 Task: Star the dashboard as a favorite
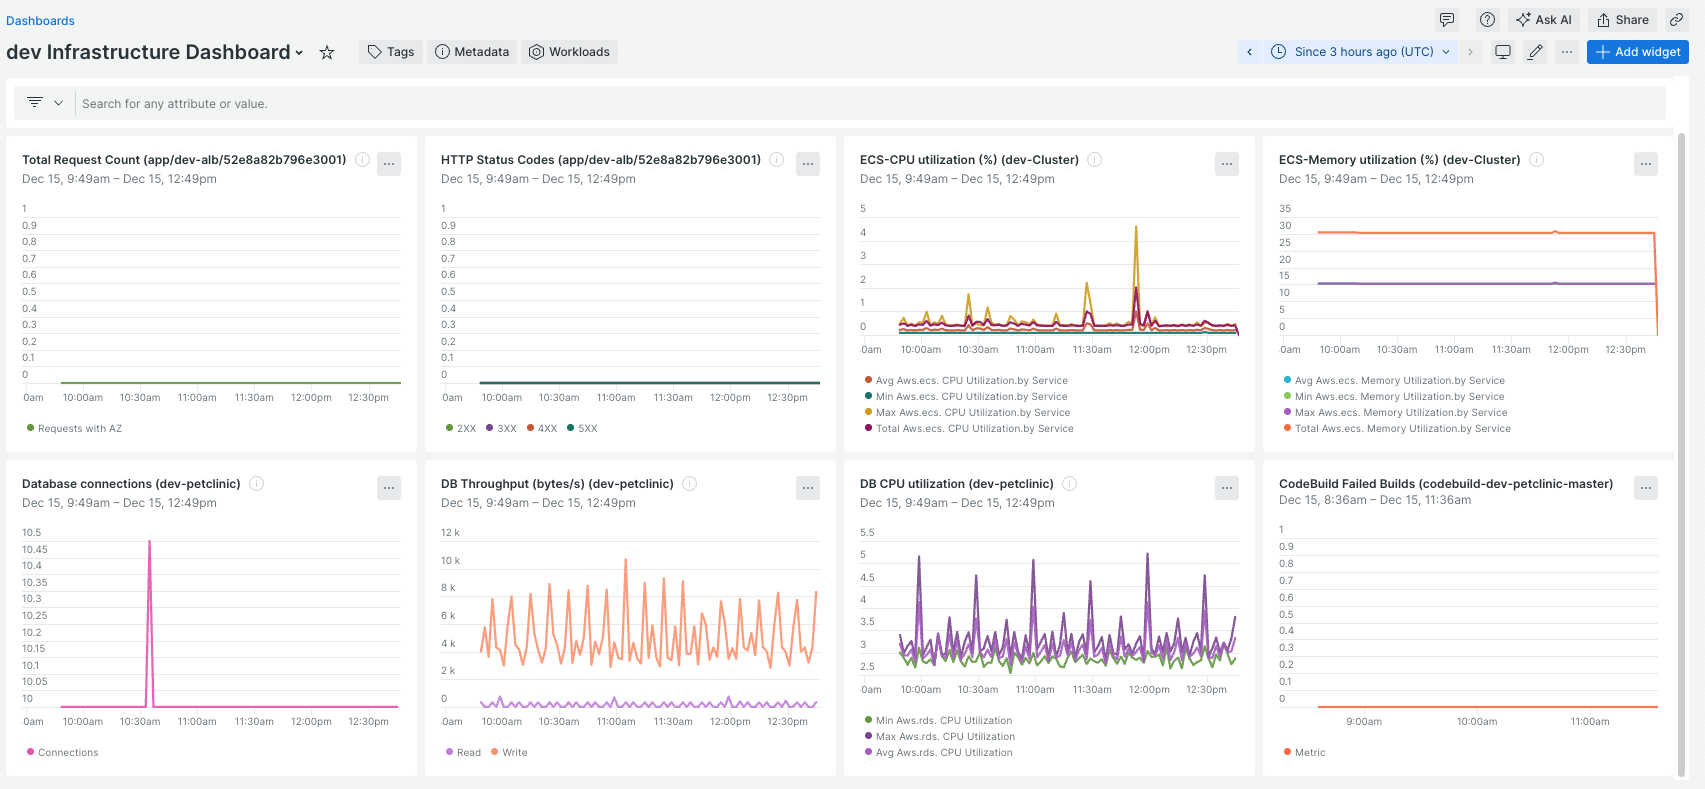pos(327,53)
